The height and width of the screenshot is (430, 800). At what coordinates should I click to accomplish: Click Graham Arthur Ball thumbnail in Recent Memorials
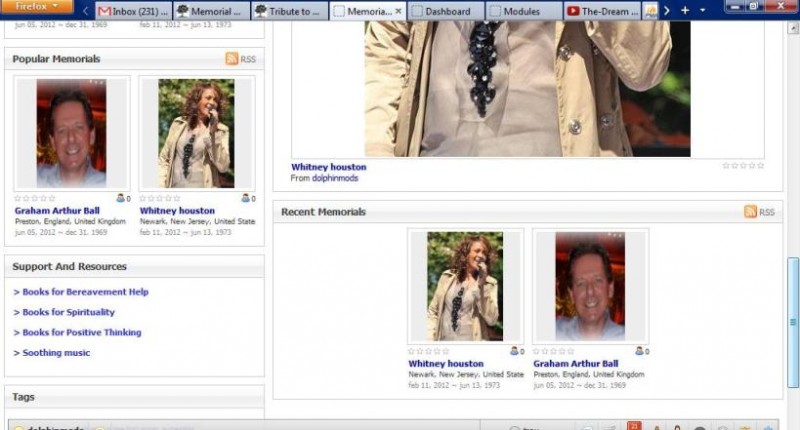click(x=590, y=286)
